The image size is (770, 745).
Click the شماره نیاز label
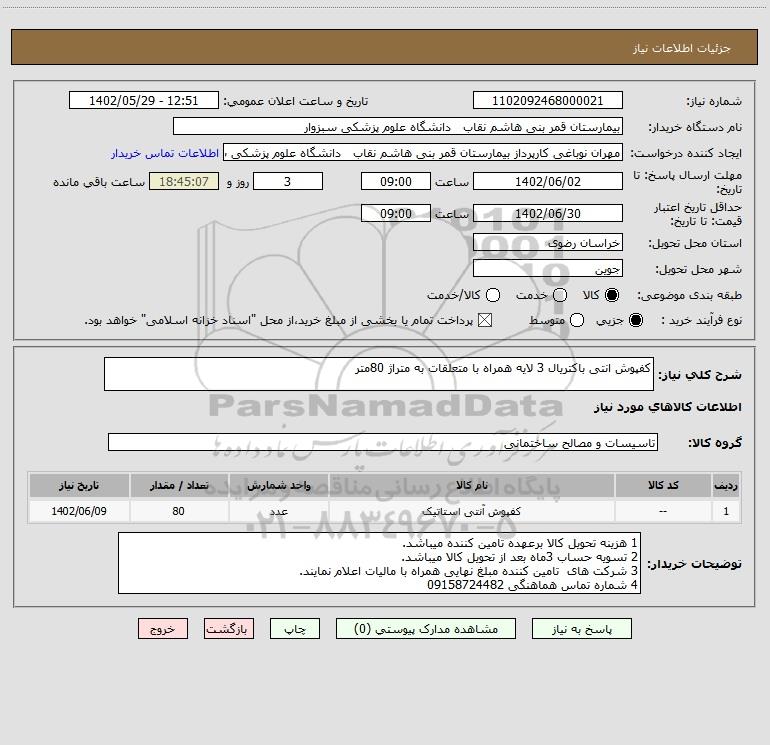tap(714, 101)
